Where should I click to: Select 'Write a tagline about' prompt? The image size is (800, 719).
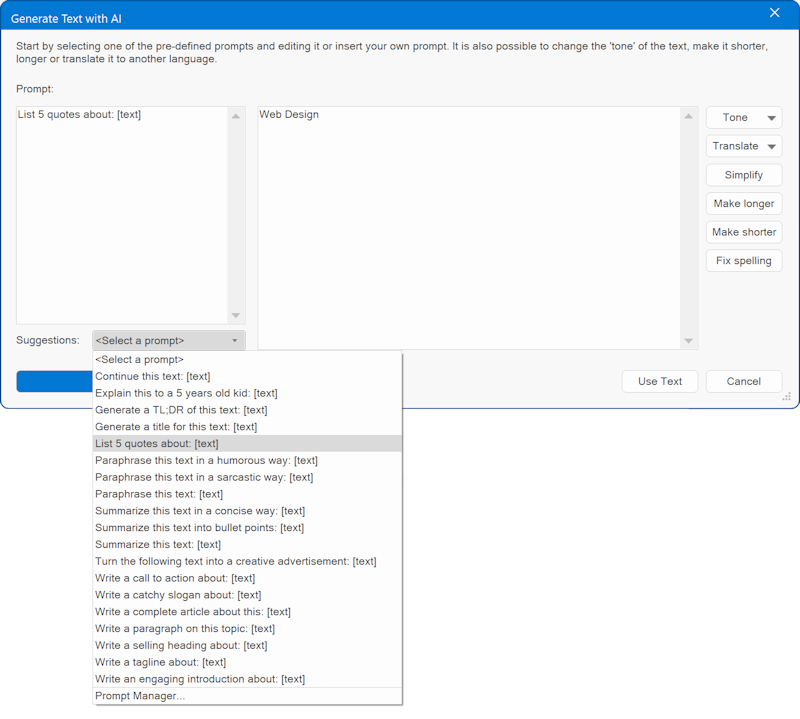tap(247, 663)
